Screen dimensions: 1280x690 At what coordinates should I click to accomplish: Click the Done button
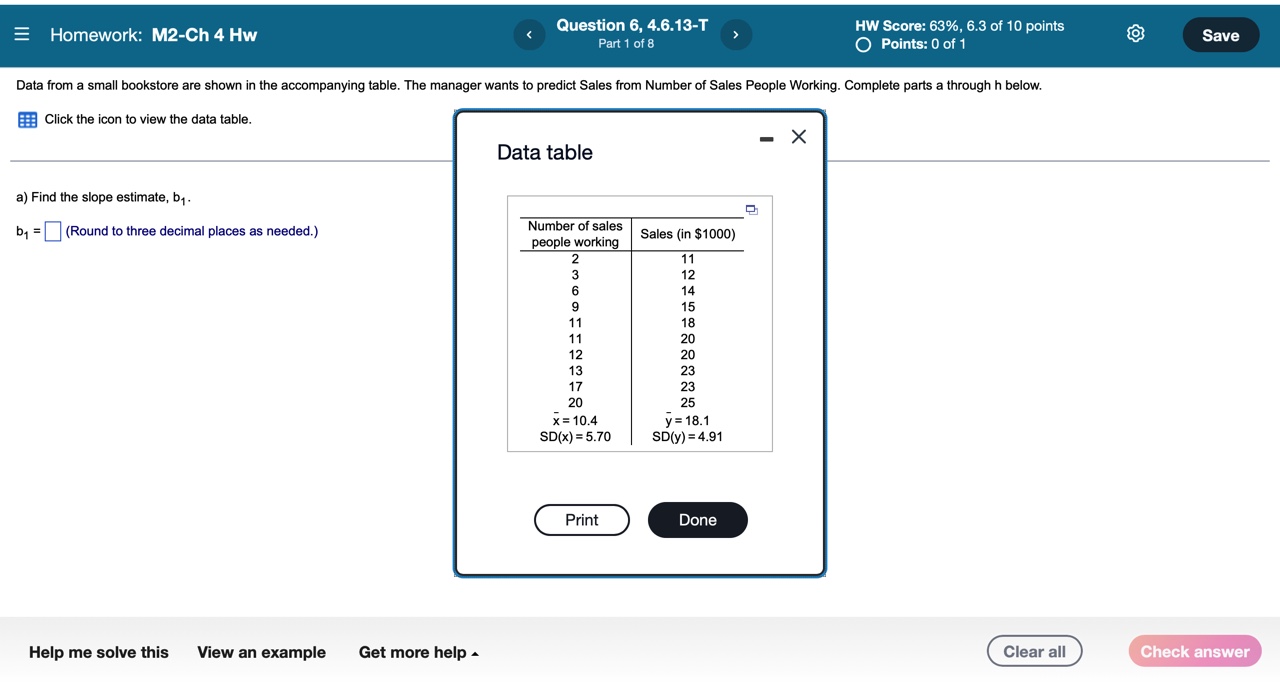pos(697,520)
